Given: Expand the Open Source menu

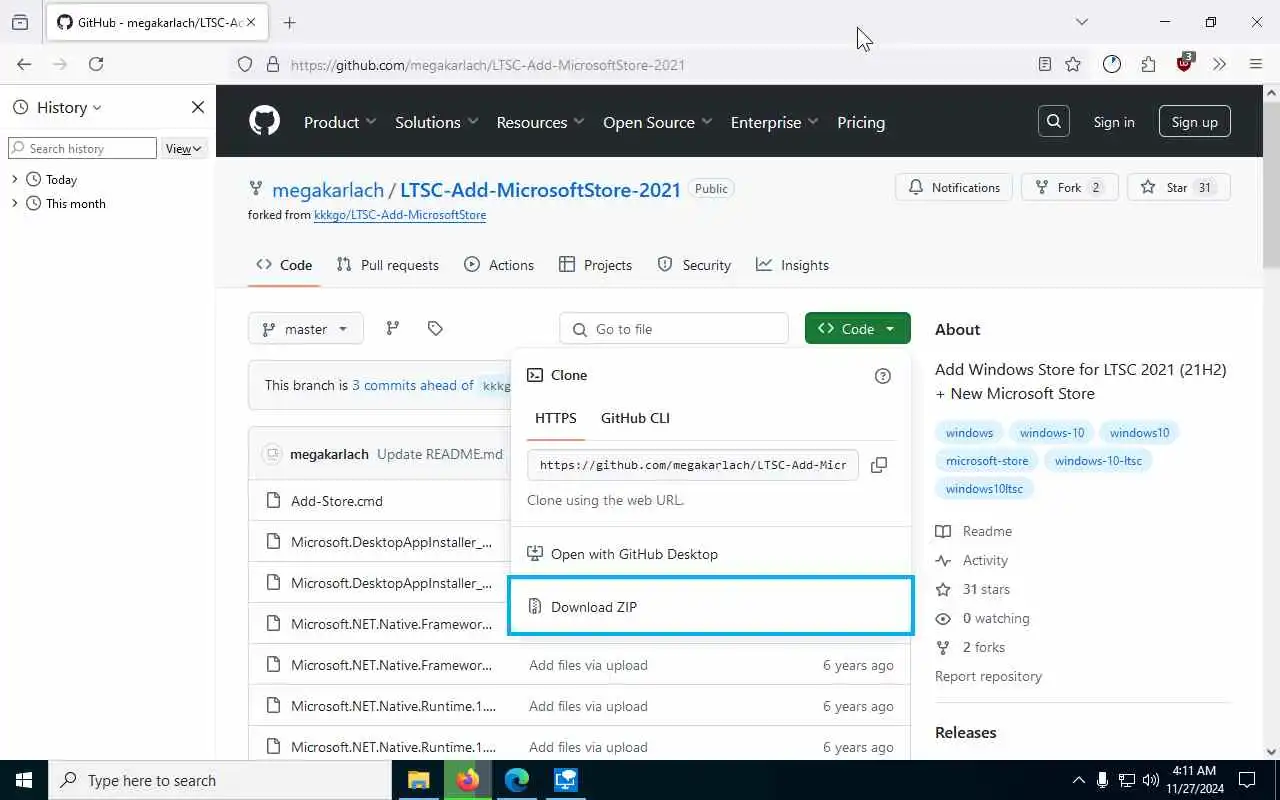Looking at the screenshot, I should click(657, 122).
